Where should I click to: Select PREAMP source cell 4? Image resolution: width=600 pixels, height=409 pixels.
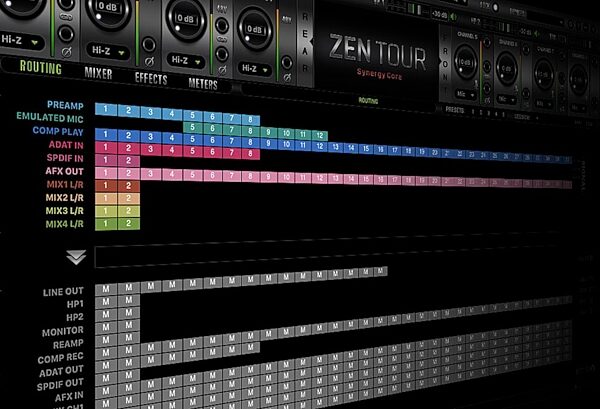[172, 114]
